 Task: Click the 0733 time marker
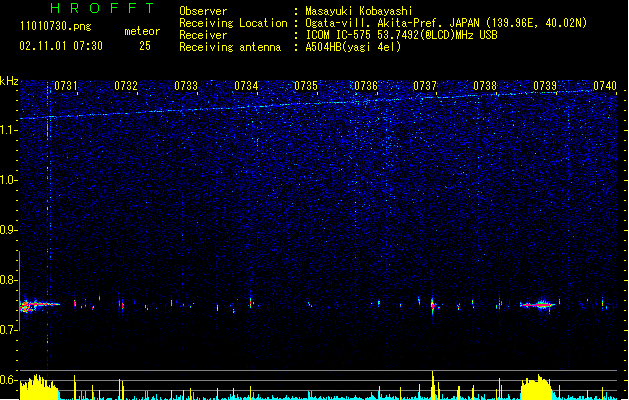pyautogui.click(x=186, y=86)
